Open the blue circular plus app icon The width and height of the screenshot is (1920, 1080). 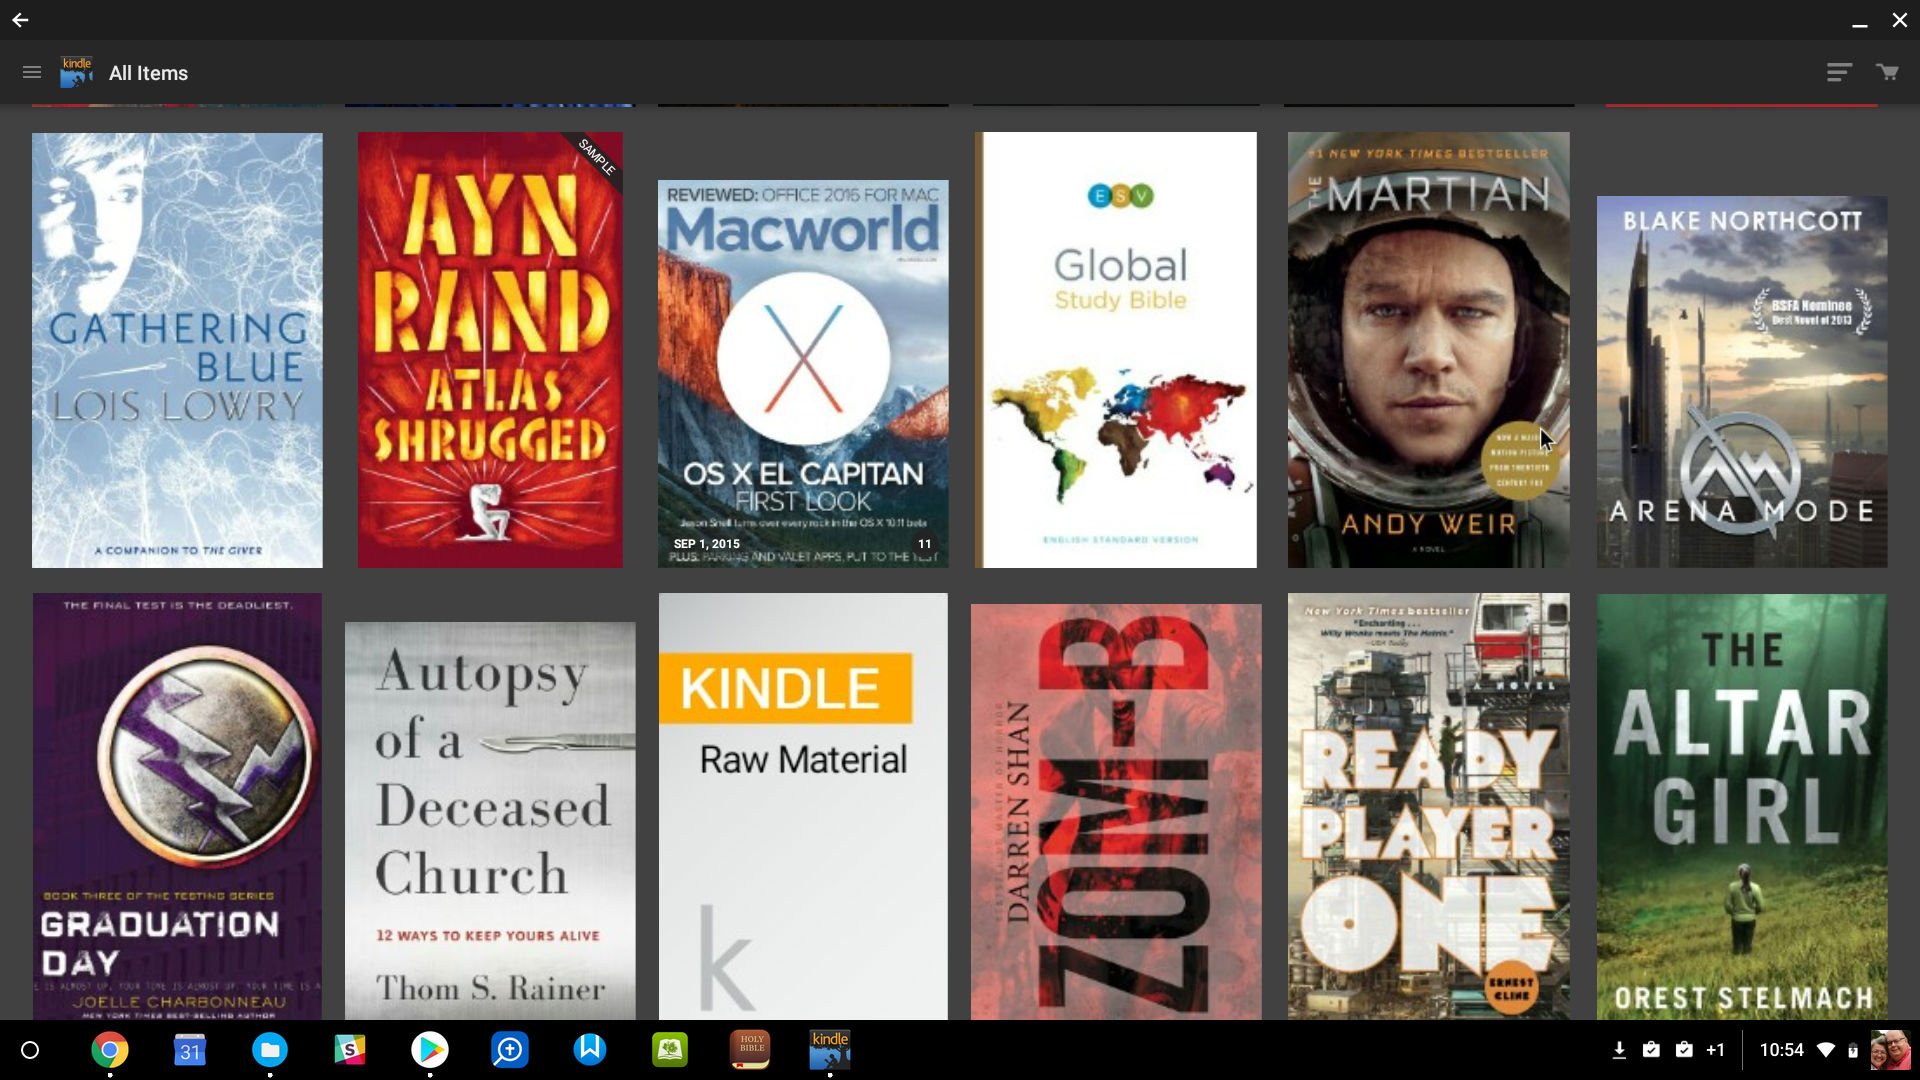510,1050
